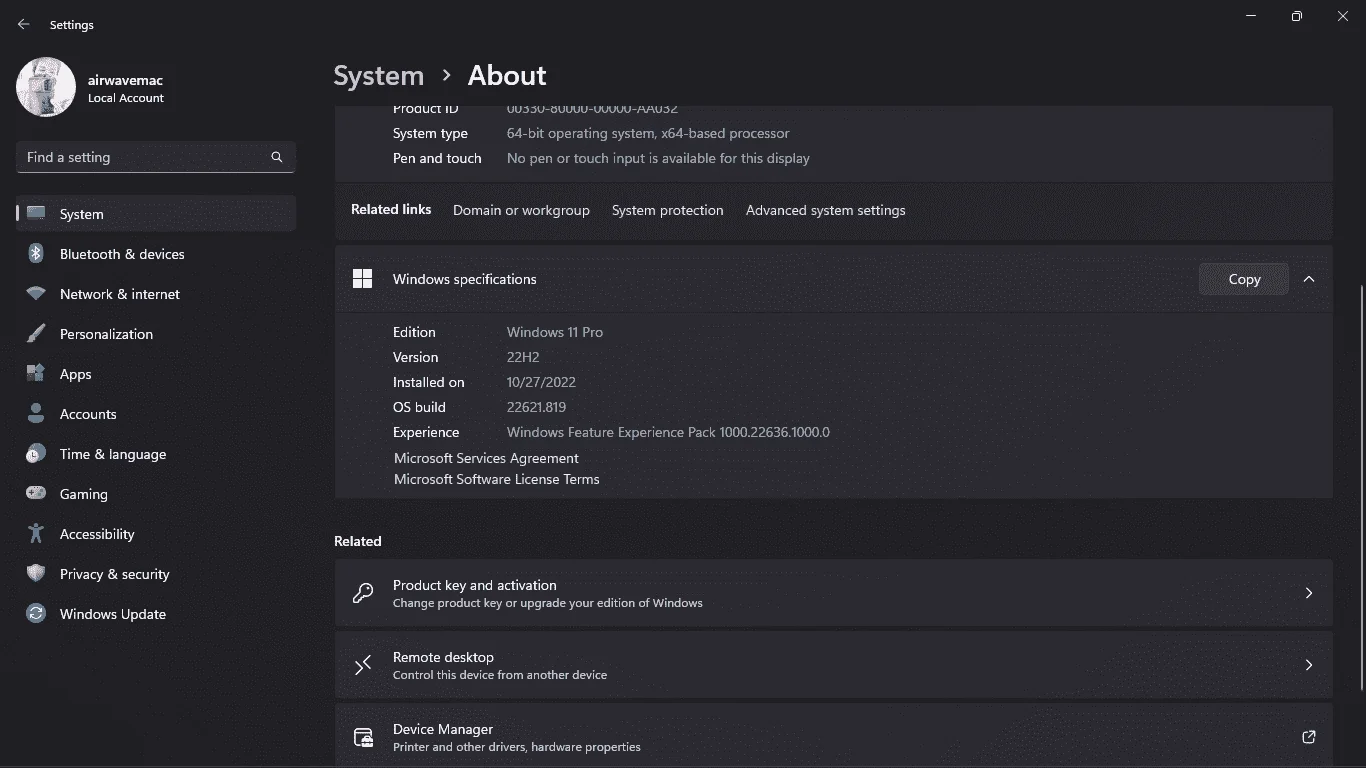This screenshot has height=768, width=1366.
Task: Click the Accessibility figure icon
Action: 36,534
